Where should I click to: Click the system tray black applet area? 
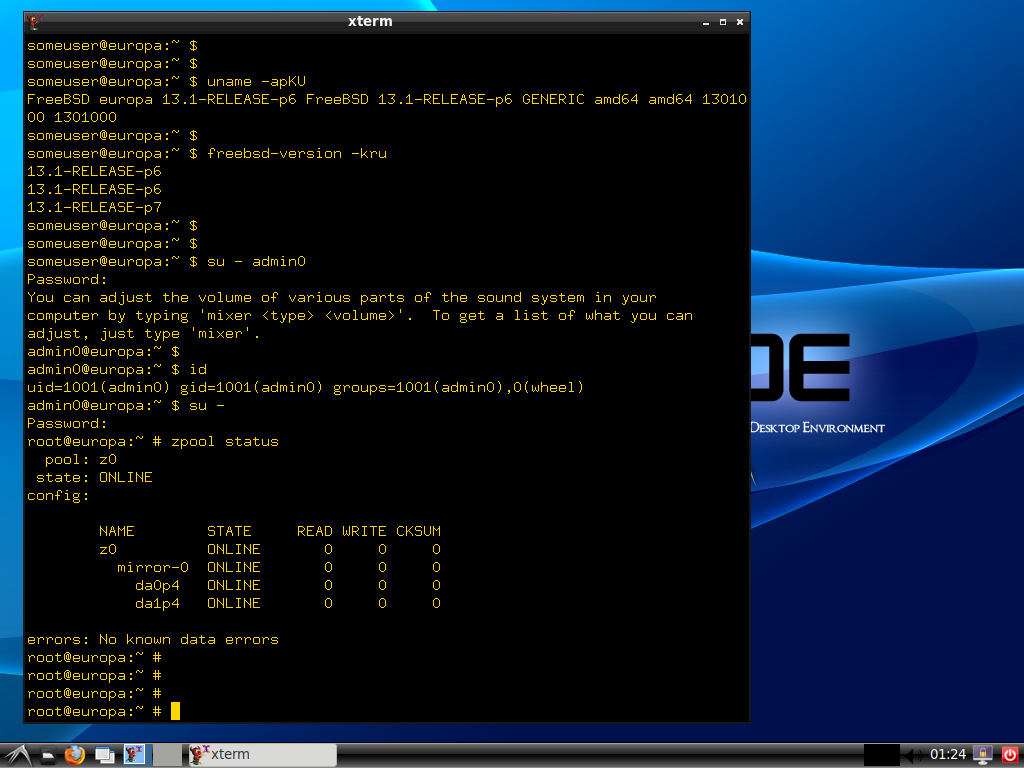click(x=881, y=755)
